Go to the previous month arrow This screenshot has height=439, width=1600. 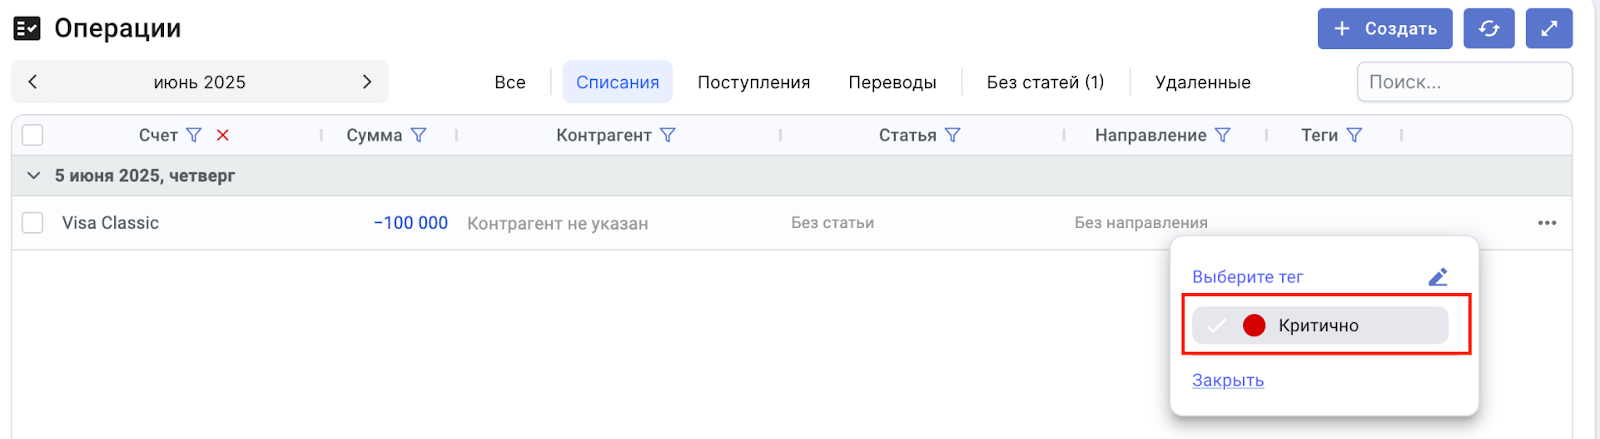click(33, 82)
